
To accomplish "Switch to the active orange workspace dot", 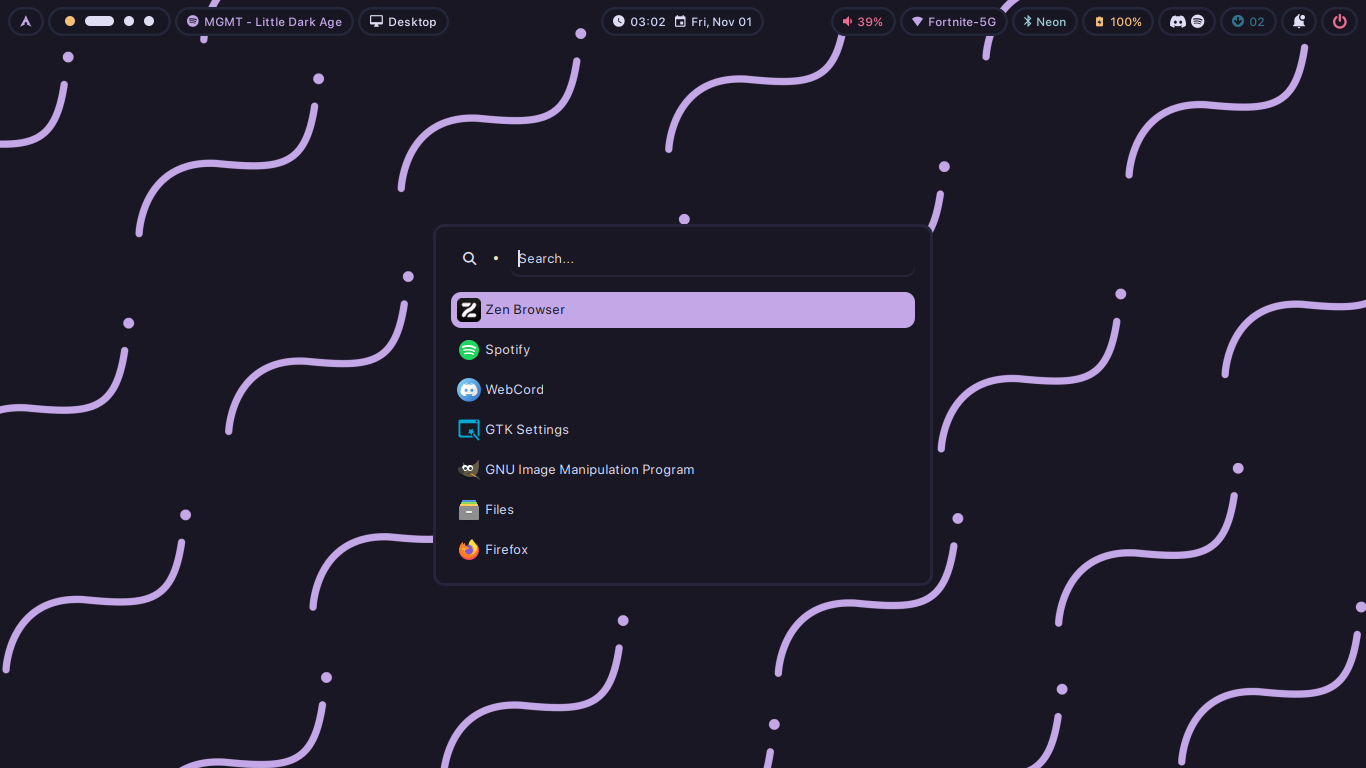I will [x=68, y=20].
